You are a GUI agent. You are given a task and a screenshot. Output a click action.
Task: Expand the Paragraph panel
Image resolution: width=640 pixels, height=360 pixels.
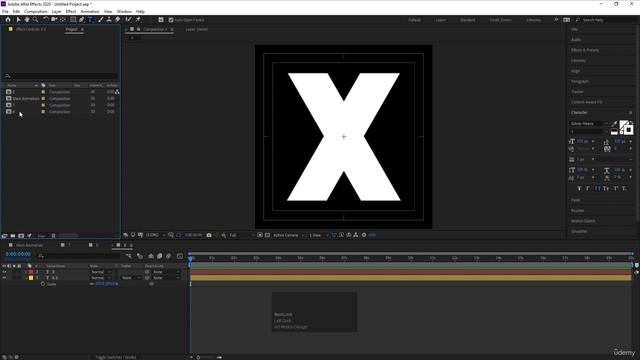(x=580, y=81)
